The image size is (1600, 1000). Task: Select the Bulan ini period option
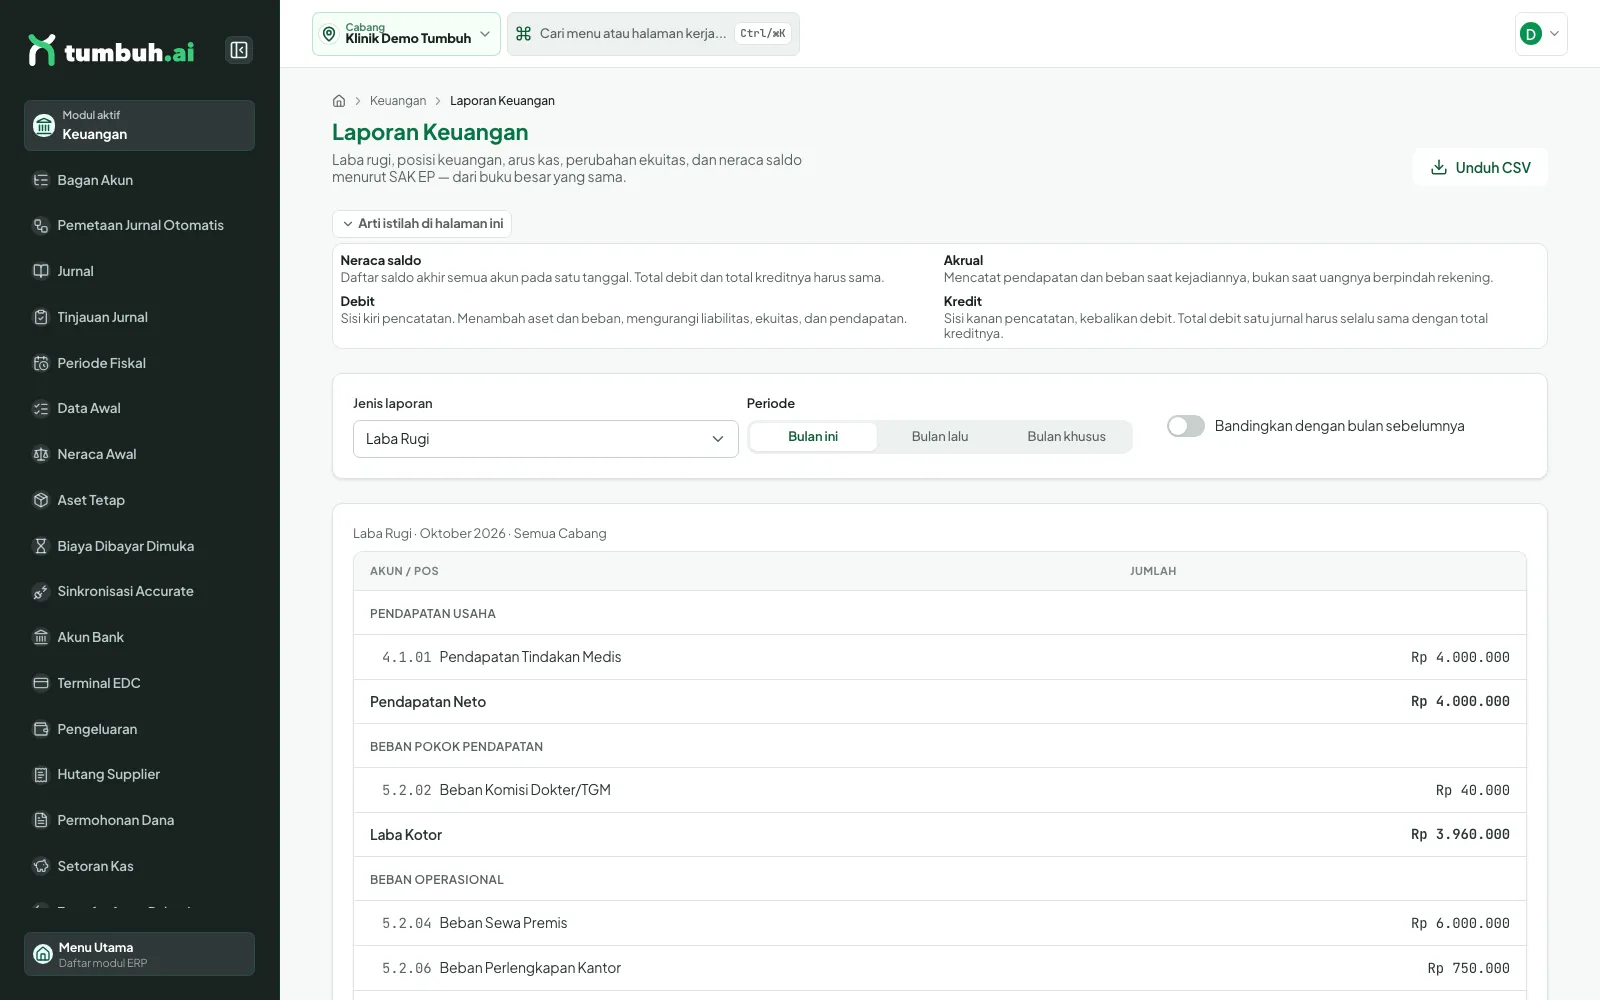point(813,437)
